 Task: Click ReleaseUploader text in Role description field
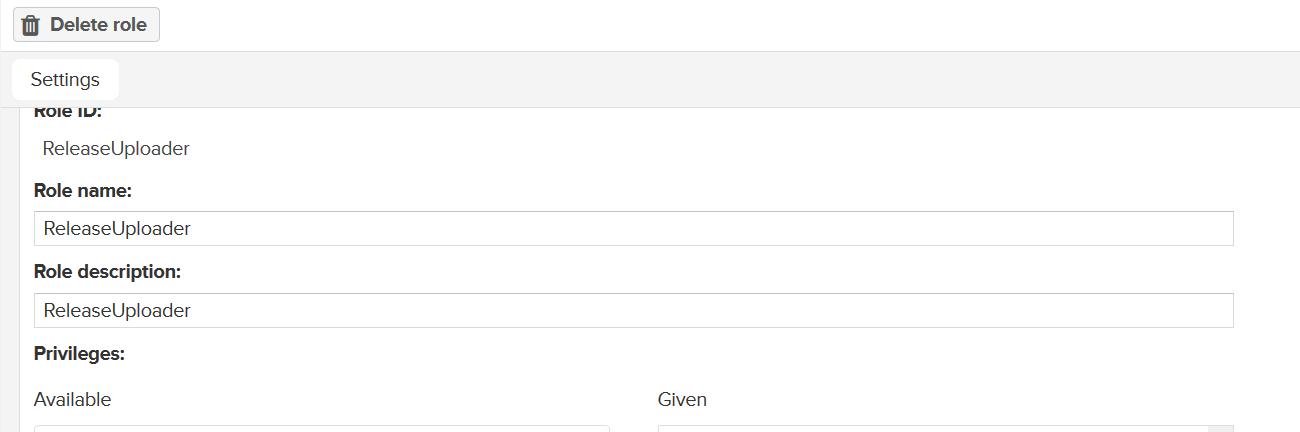(x=117, y=311)
